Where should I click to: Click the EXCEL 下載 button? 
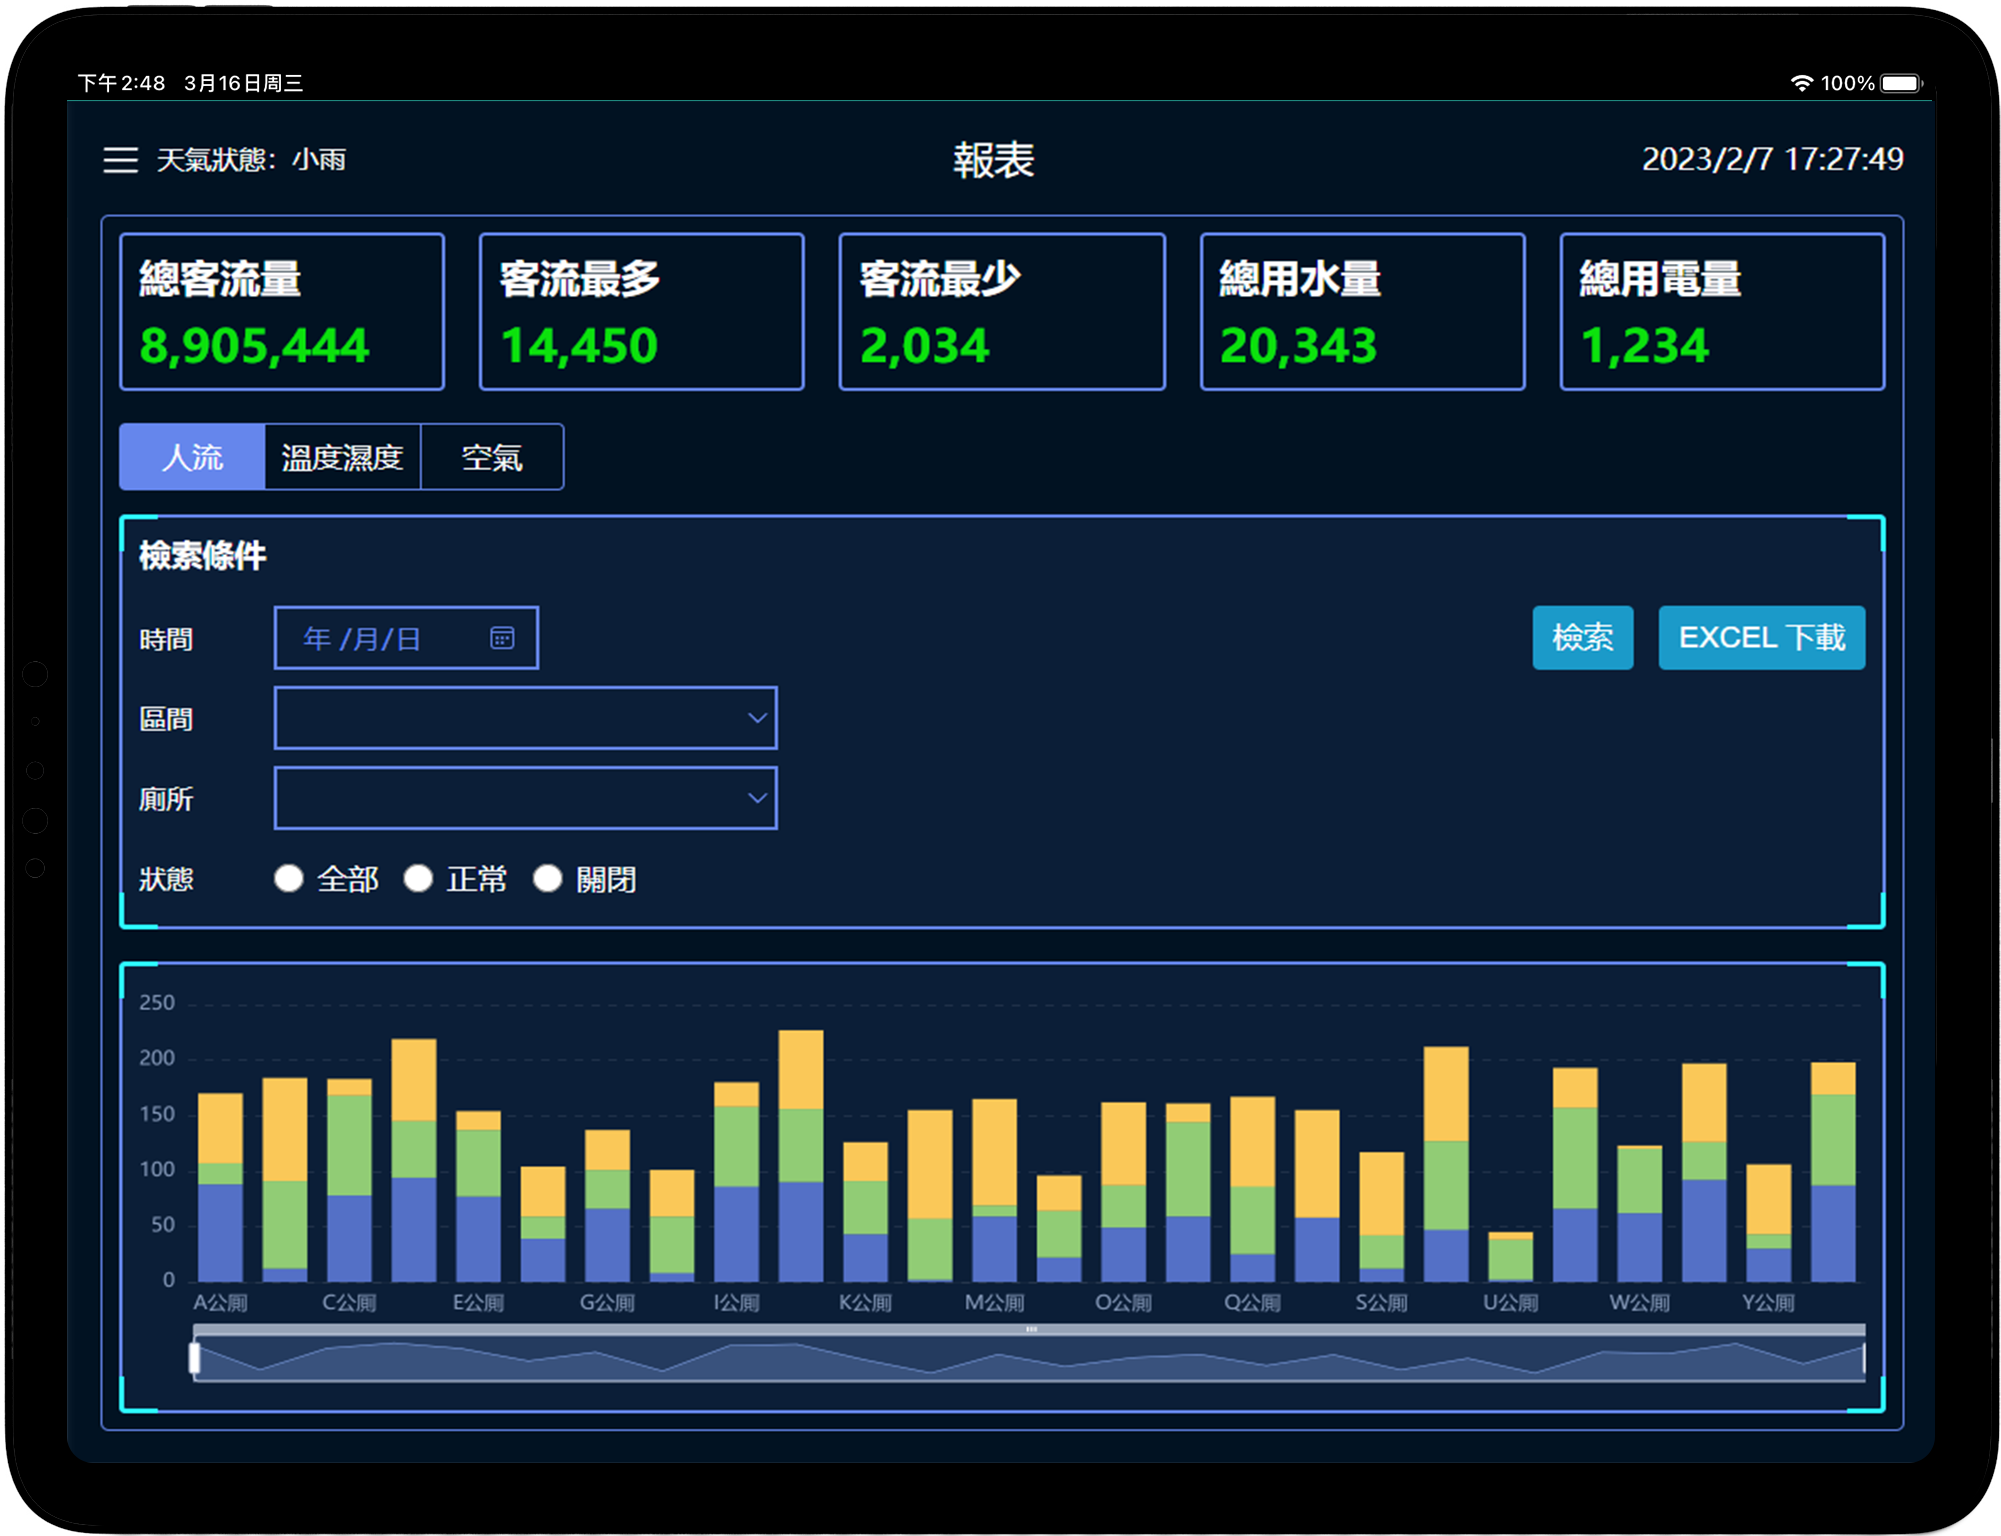tap(1761, 637)
